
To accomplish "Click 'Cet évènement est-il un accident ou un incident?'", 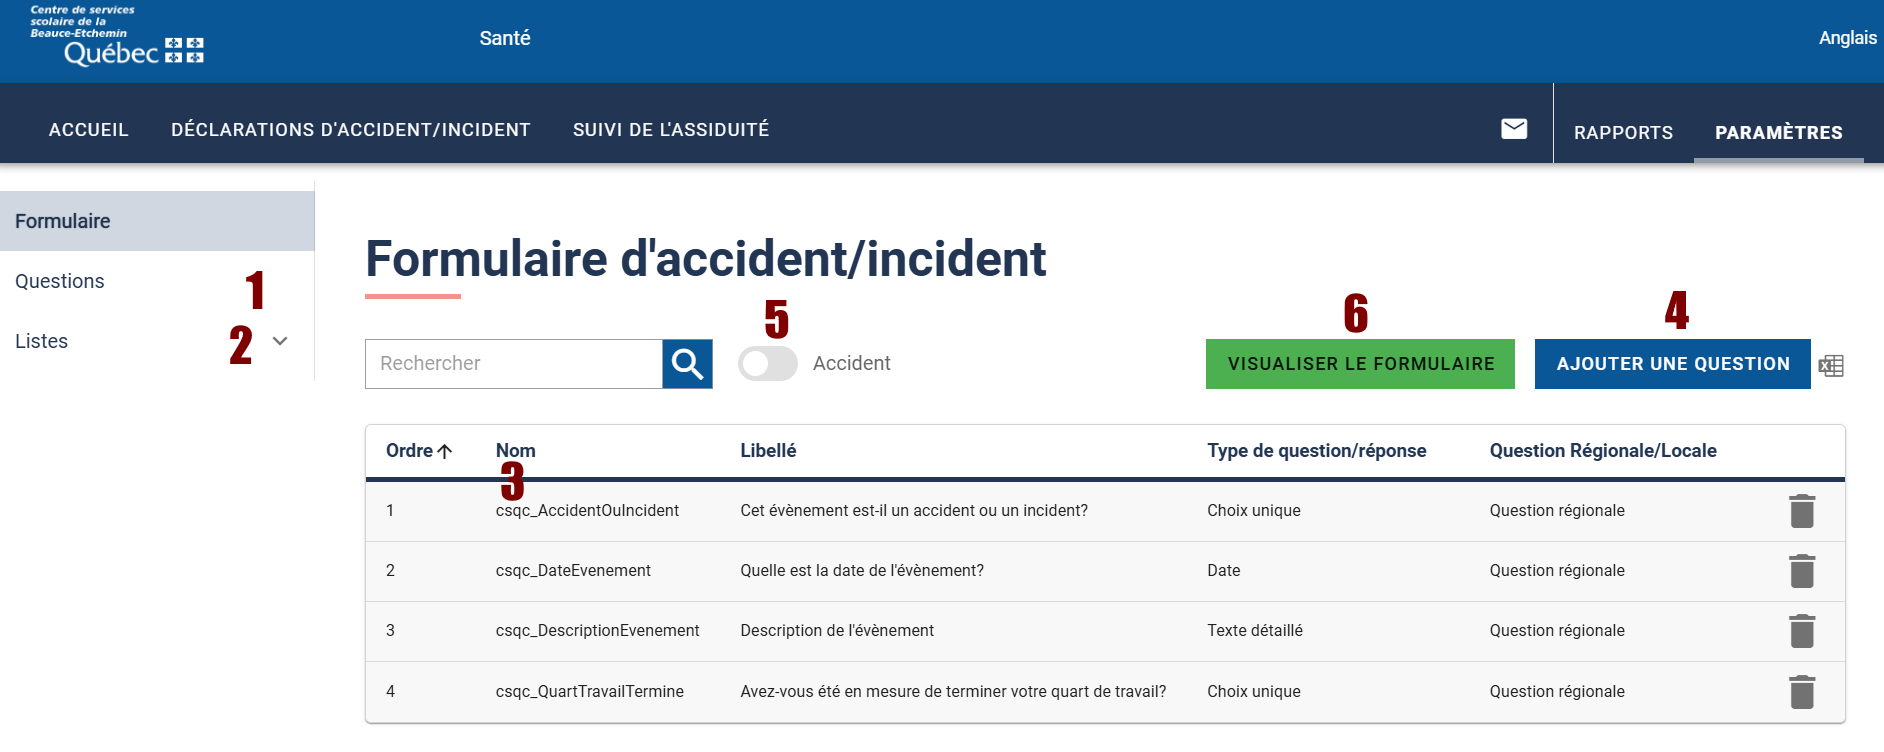I will 914,511.
